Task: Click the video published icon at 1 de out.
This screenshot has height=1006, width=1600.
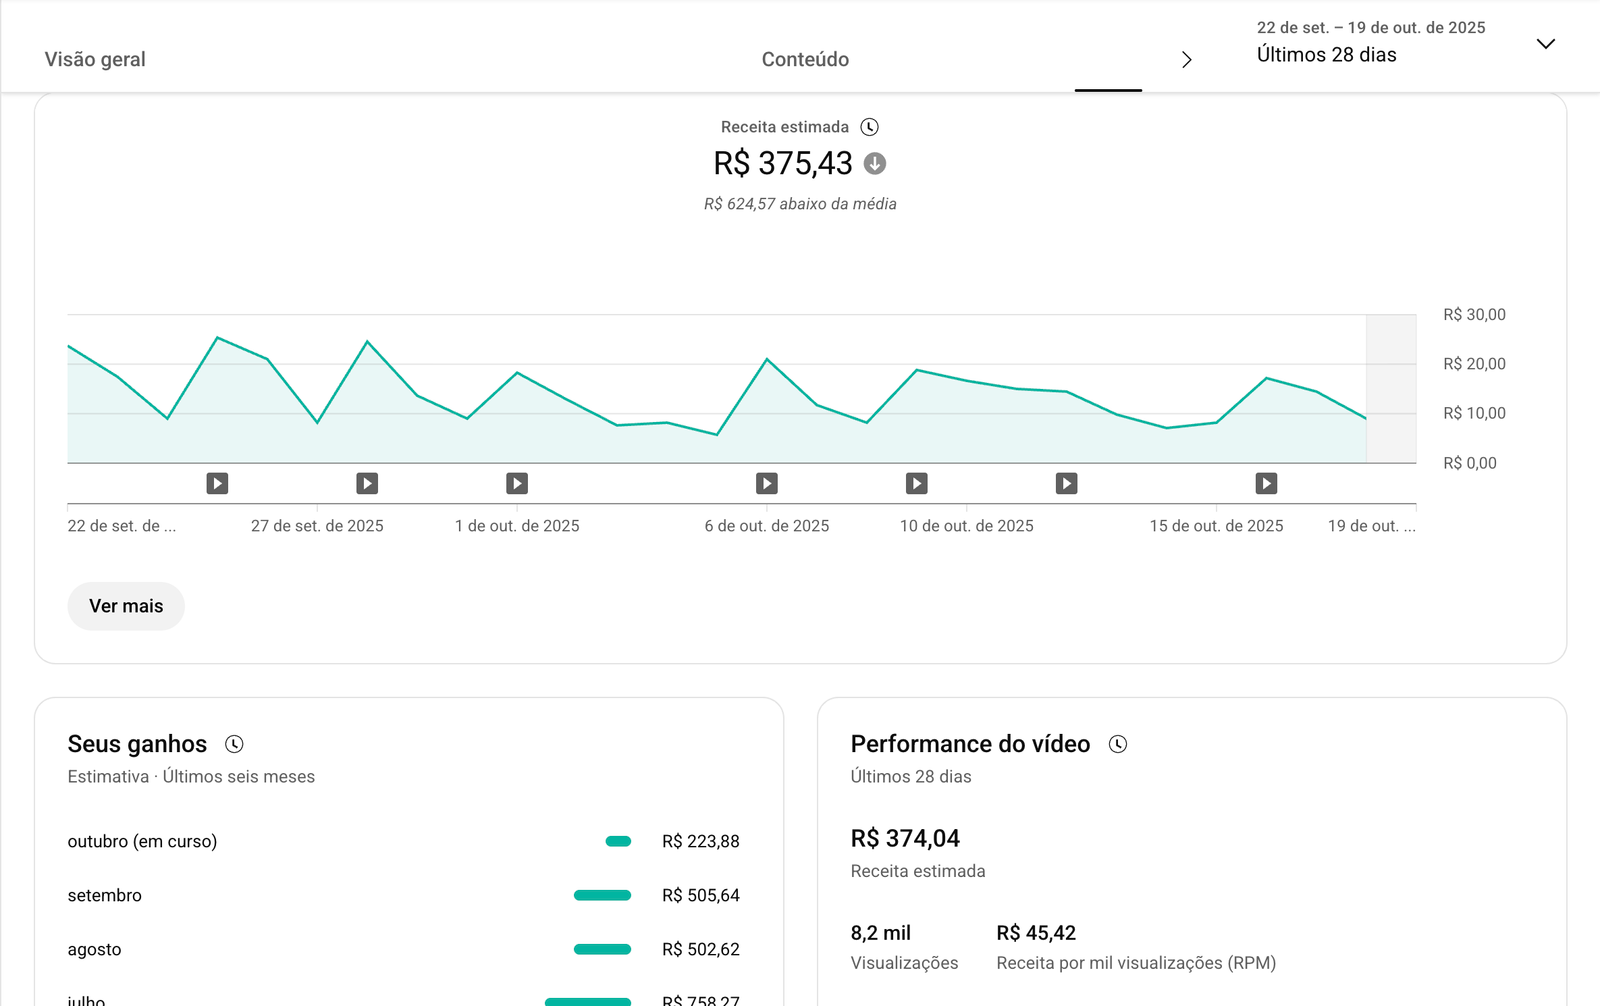Action: [x=517, y=484]
